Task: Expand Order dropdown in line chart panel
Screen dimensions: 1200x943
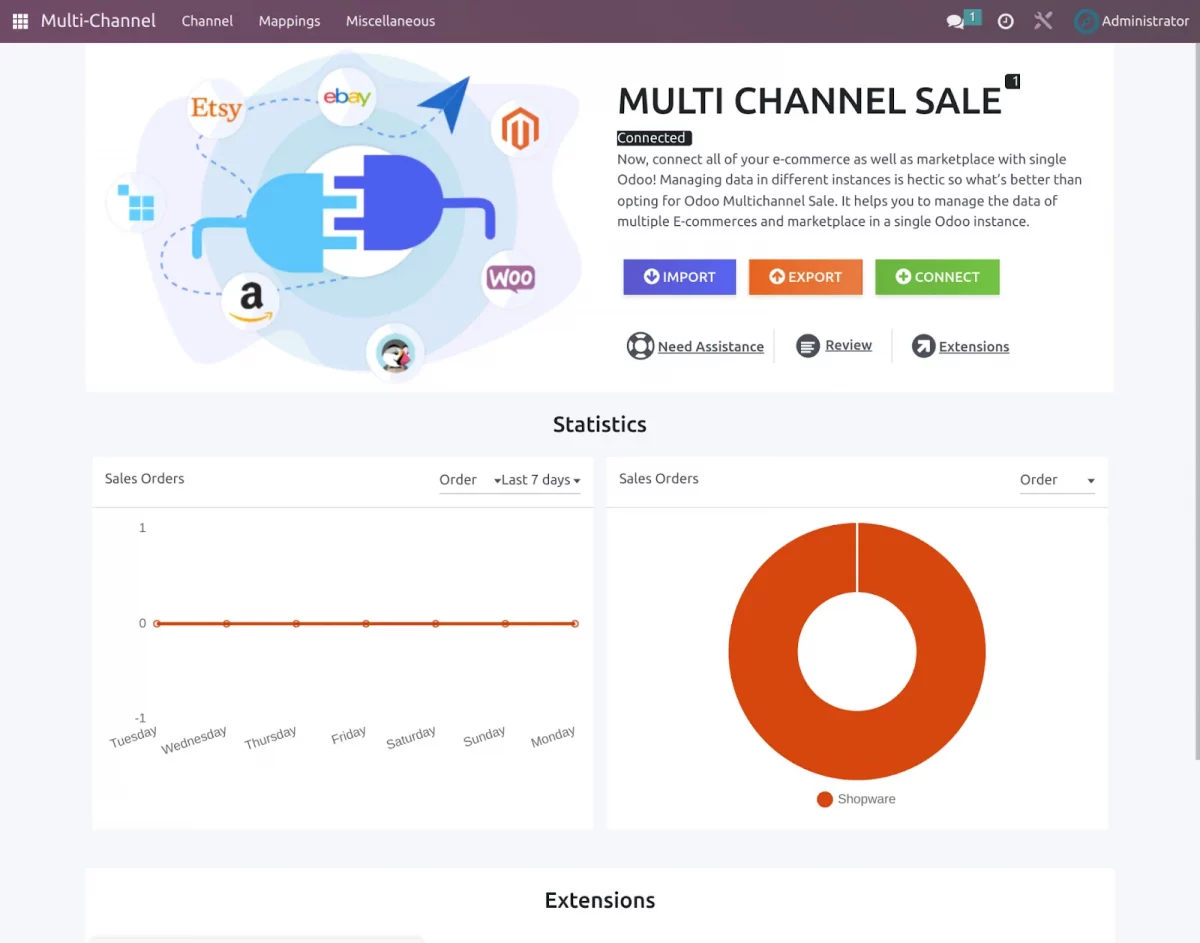Action: pyautogui.click(x=469, y=480)
